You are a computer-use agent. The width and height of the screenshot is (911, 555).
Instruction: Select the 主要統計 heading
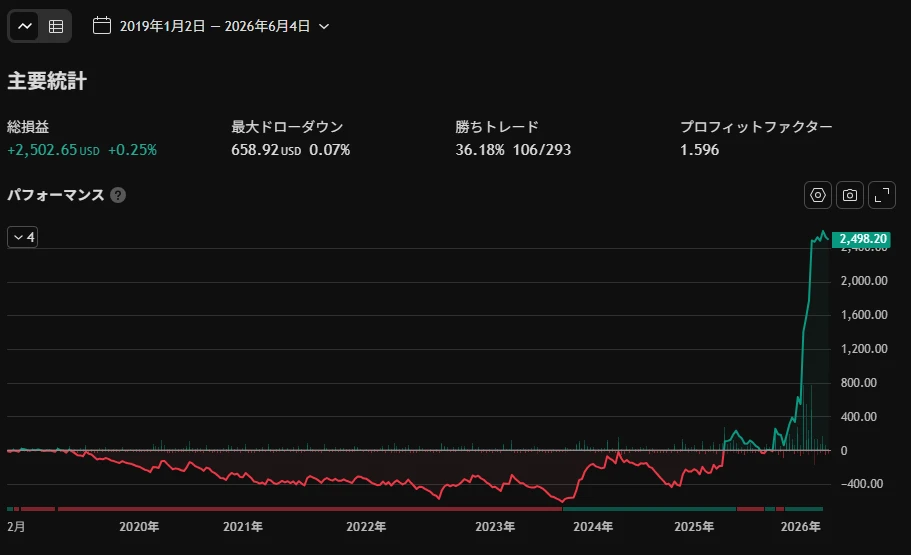[x=47, y=81]
